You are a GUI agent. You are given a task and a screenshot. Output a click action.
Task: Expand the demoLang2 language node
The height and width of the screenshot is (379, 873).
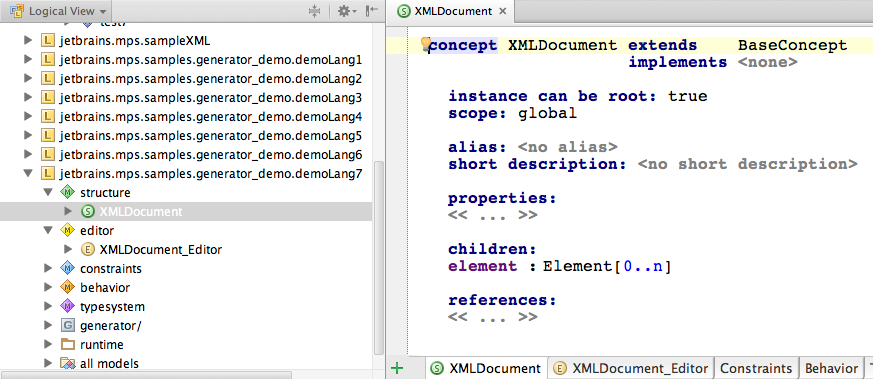tap(28, 78)
